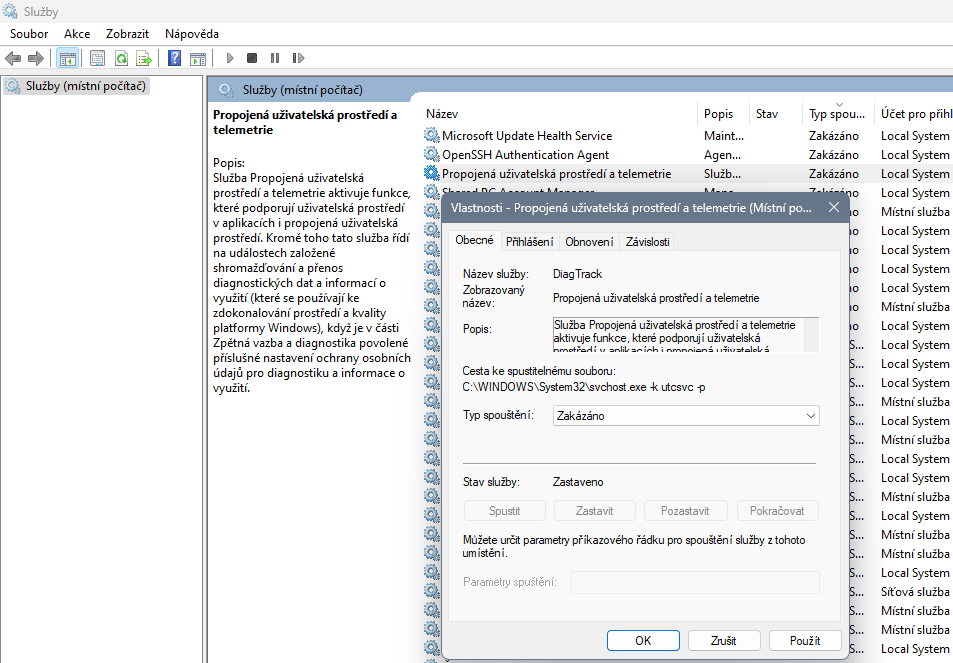Viewport: 953px width, 663px height.
Task: Switch to the Závislosti tab
Action: pyautogui.click(x=647, y=242)
